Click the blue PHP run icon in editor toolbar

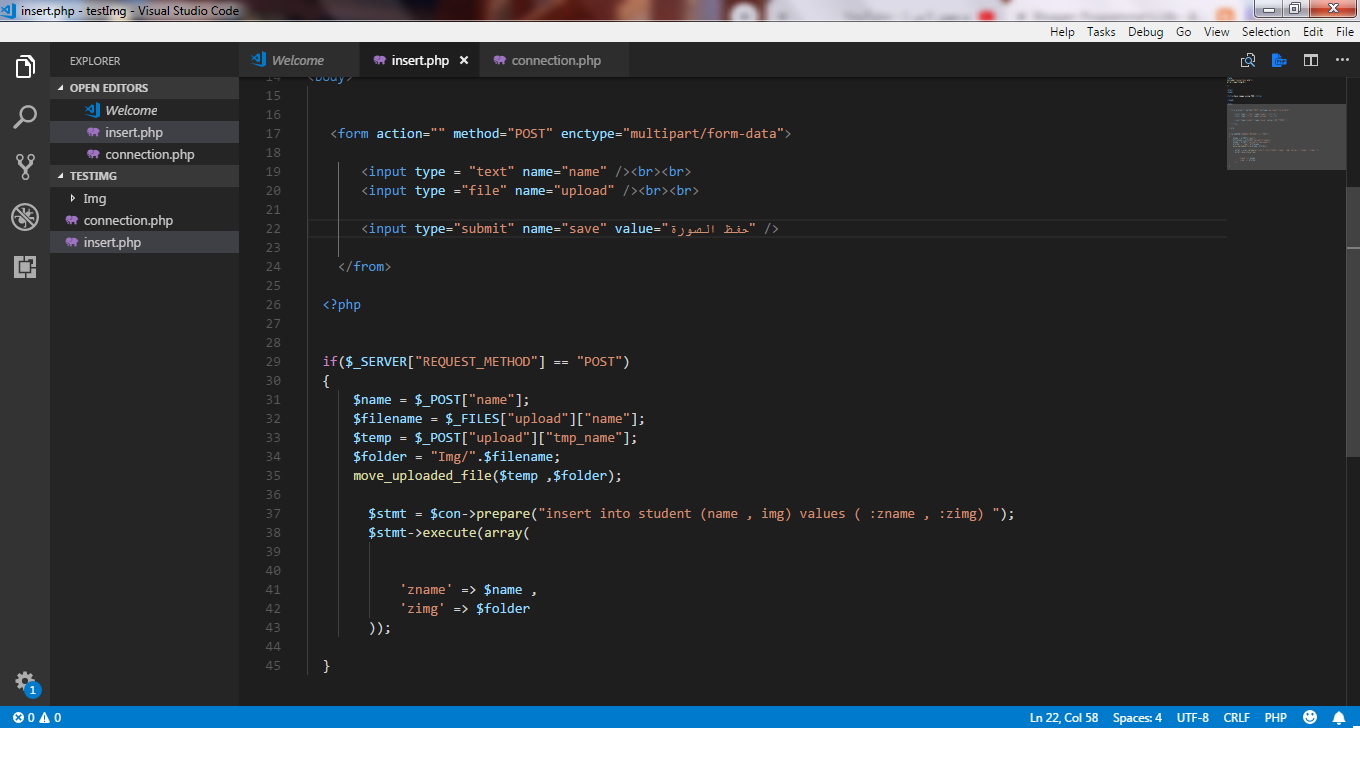pyautogui.click(x=1280, y=60)
